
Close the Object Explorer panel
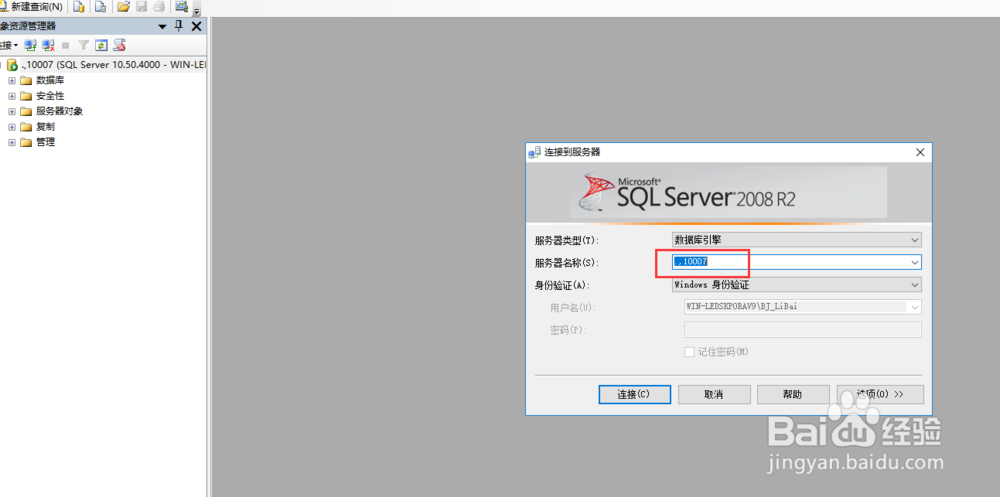[x=196, y=26]
